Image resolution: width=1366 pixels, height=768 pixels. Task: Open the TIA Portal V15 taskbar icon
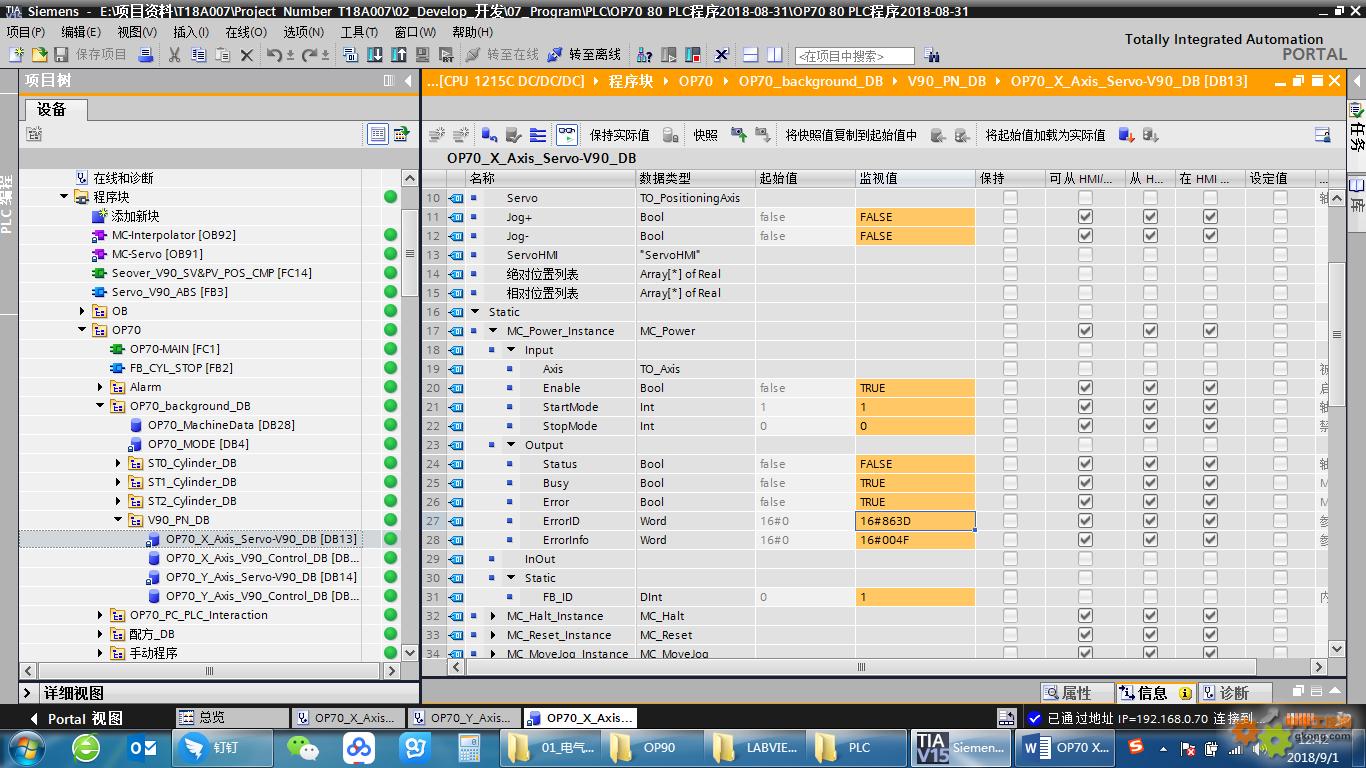(x=961, y=747)
